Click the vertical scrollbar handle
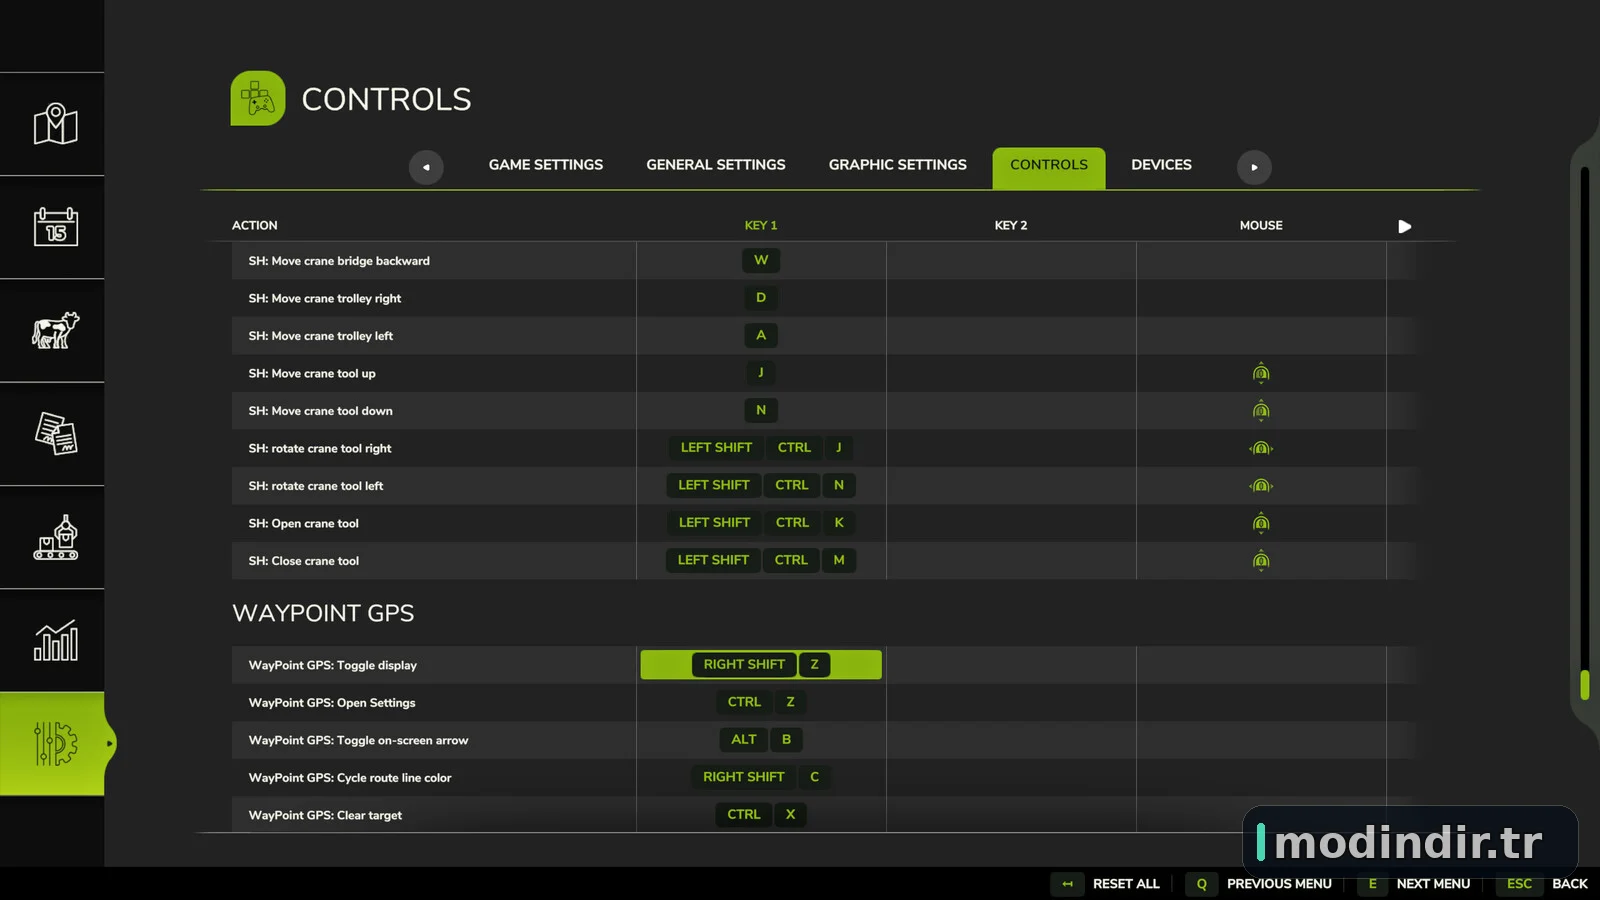Viewport: 1600px width, 900px height. [x=1585, y=685]
